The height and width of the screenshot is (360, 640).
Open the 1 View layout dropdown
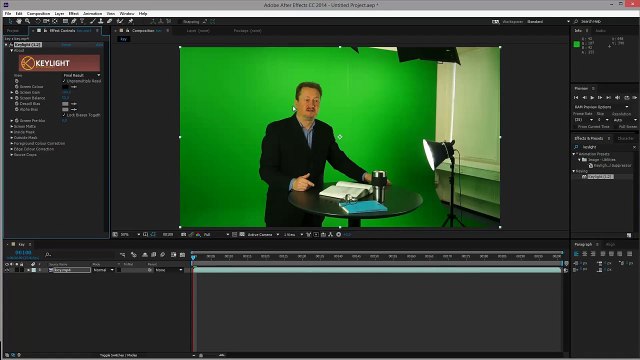coord(293,235)
